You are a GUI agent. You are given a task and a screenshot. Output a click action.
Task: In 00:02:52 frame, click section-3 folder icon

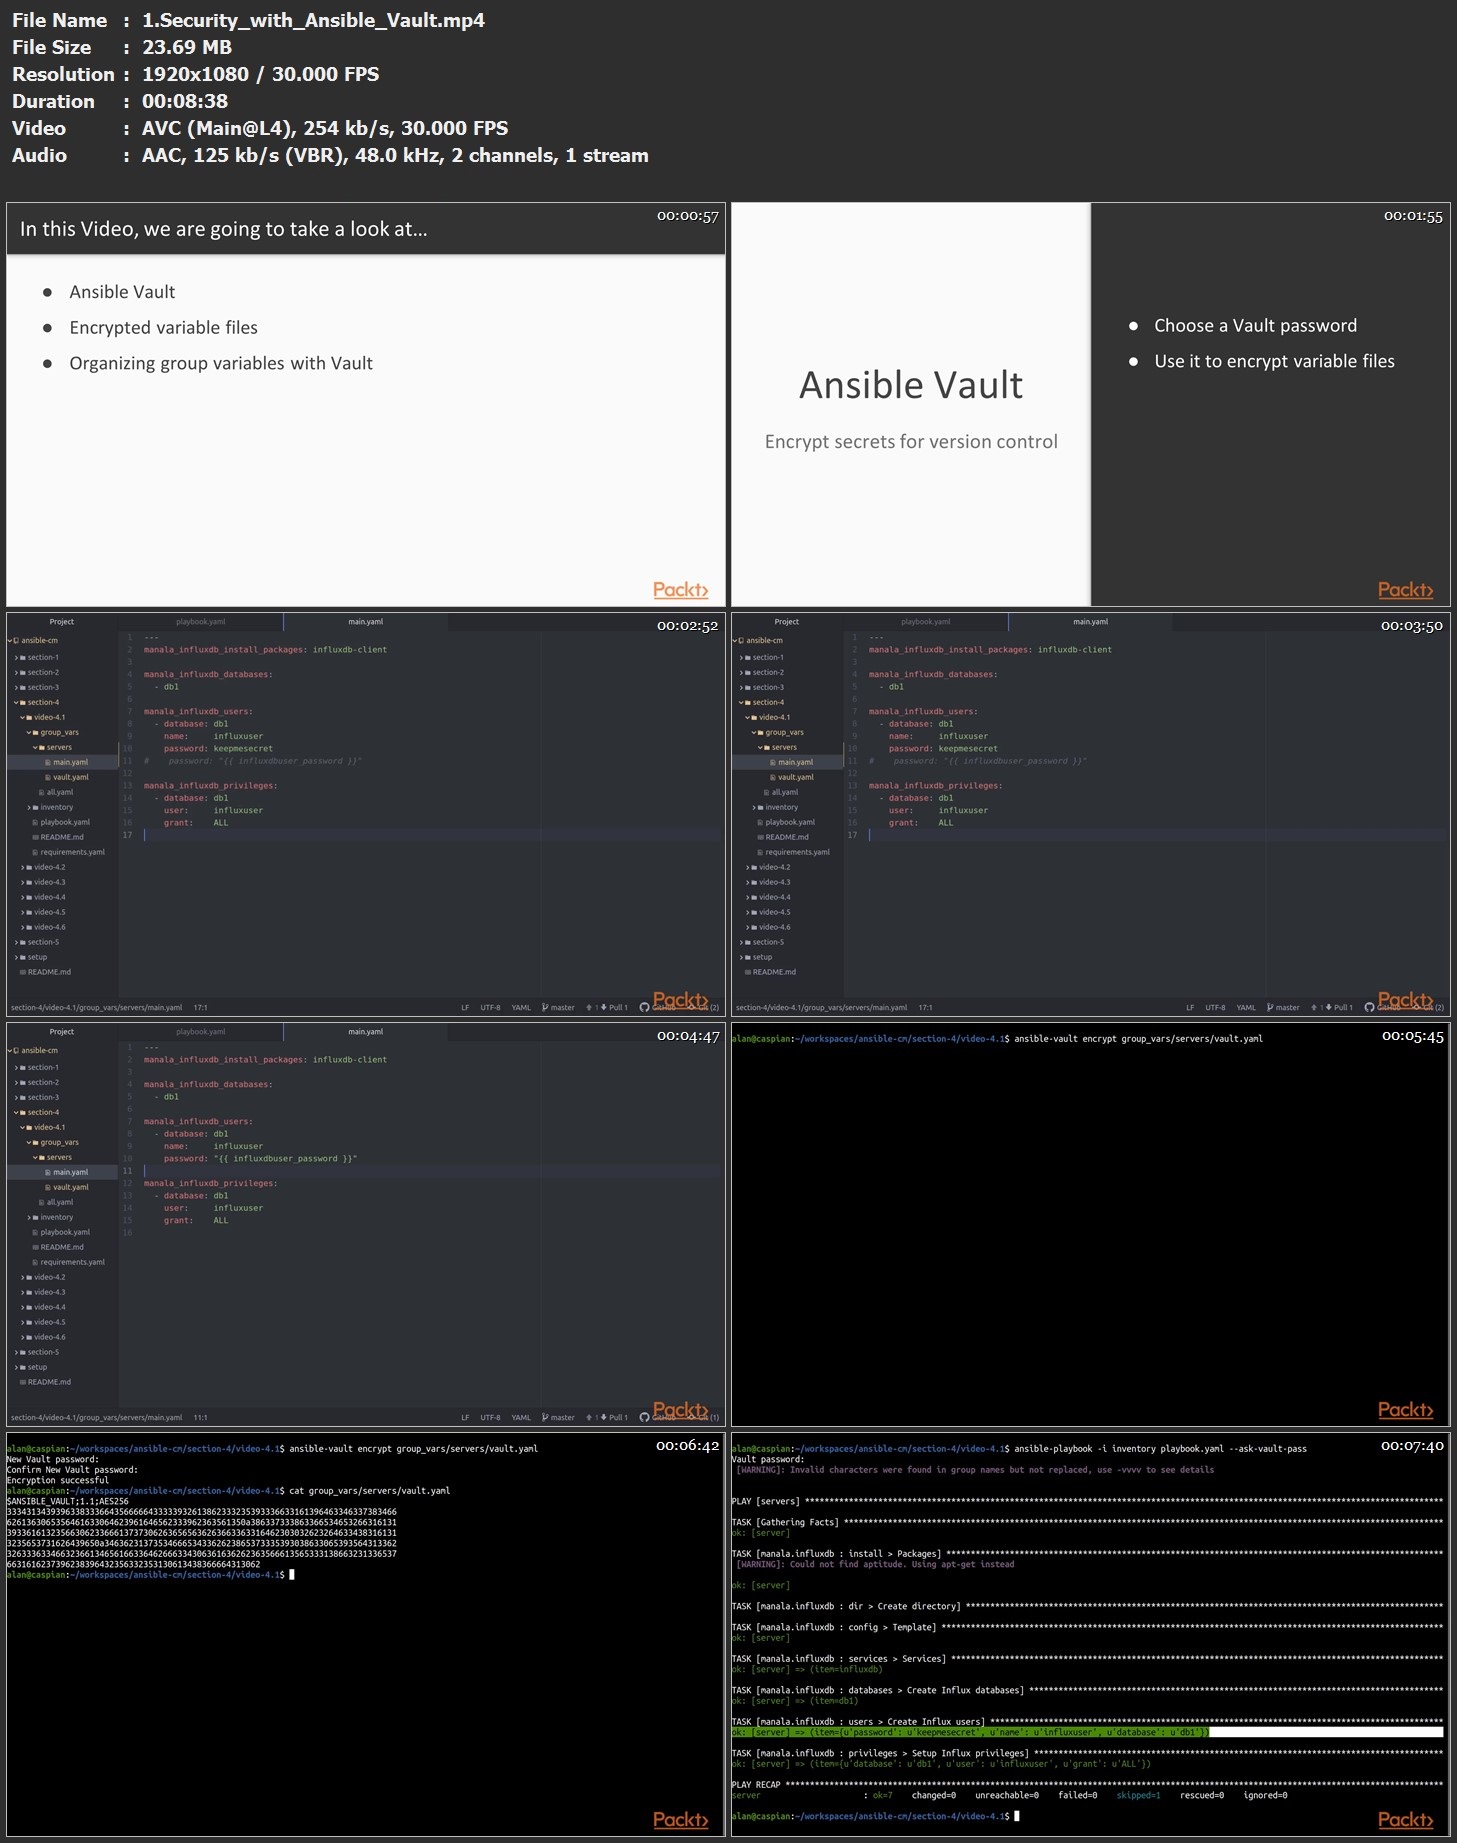(23, 688)
